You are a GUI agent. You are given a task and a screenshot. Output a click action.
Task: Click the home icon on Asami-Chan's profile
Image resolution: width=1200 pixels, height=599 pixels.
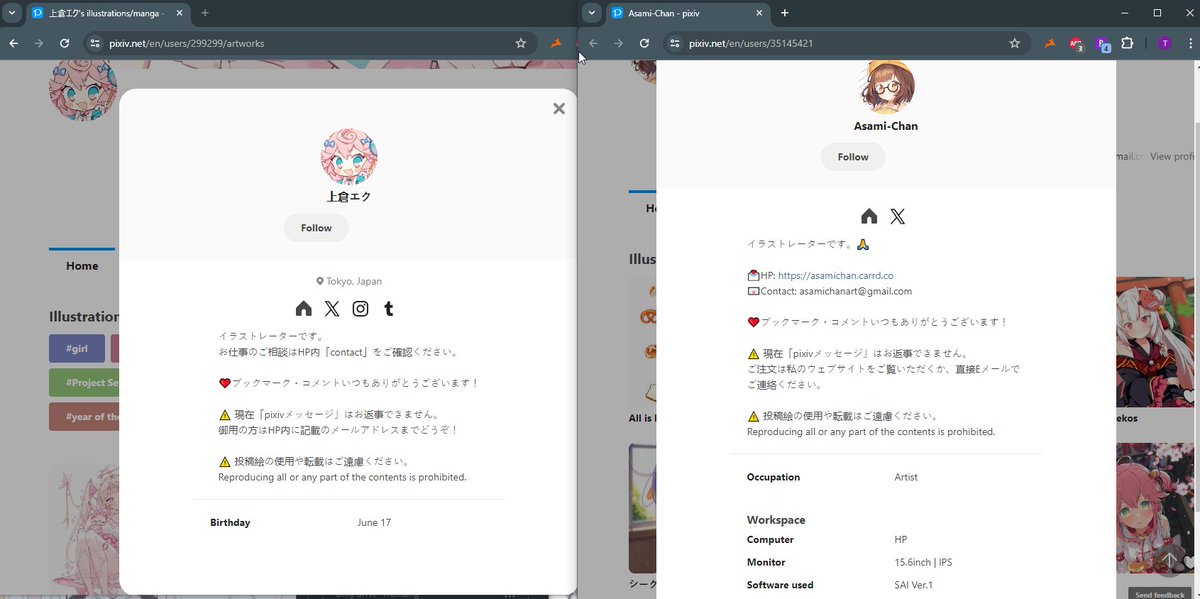[869, 216]
